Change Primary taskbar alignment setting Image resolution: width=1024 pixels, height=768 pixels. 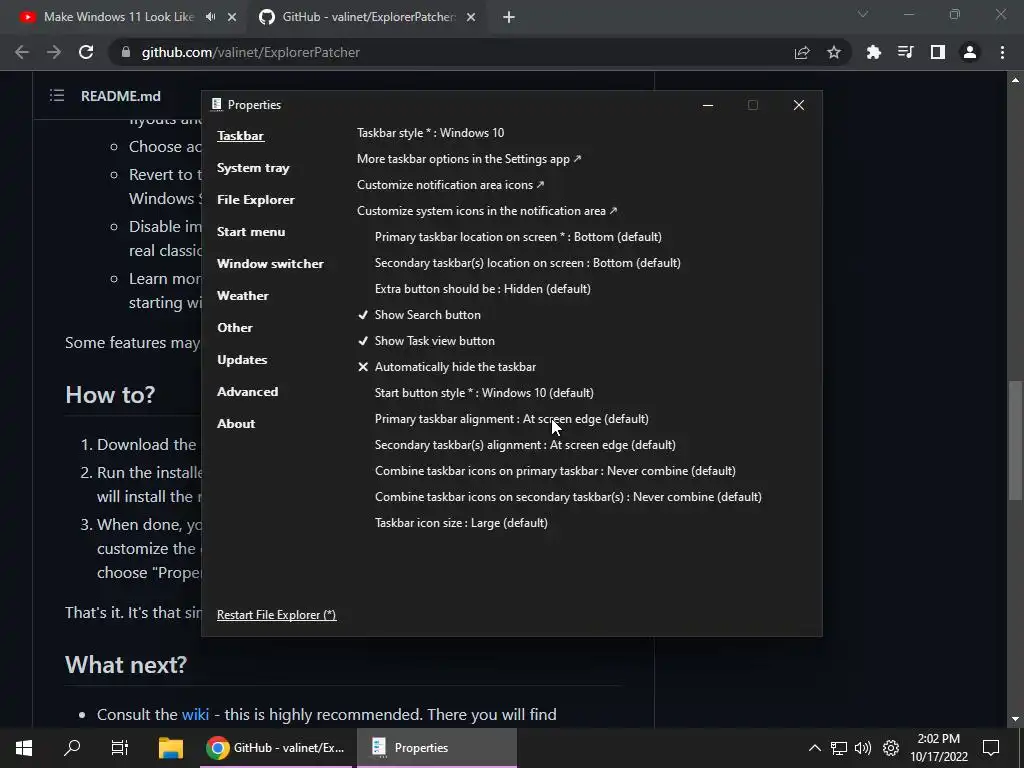pos(511,419)
